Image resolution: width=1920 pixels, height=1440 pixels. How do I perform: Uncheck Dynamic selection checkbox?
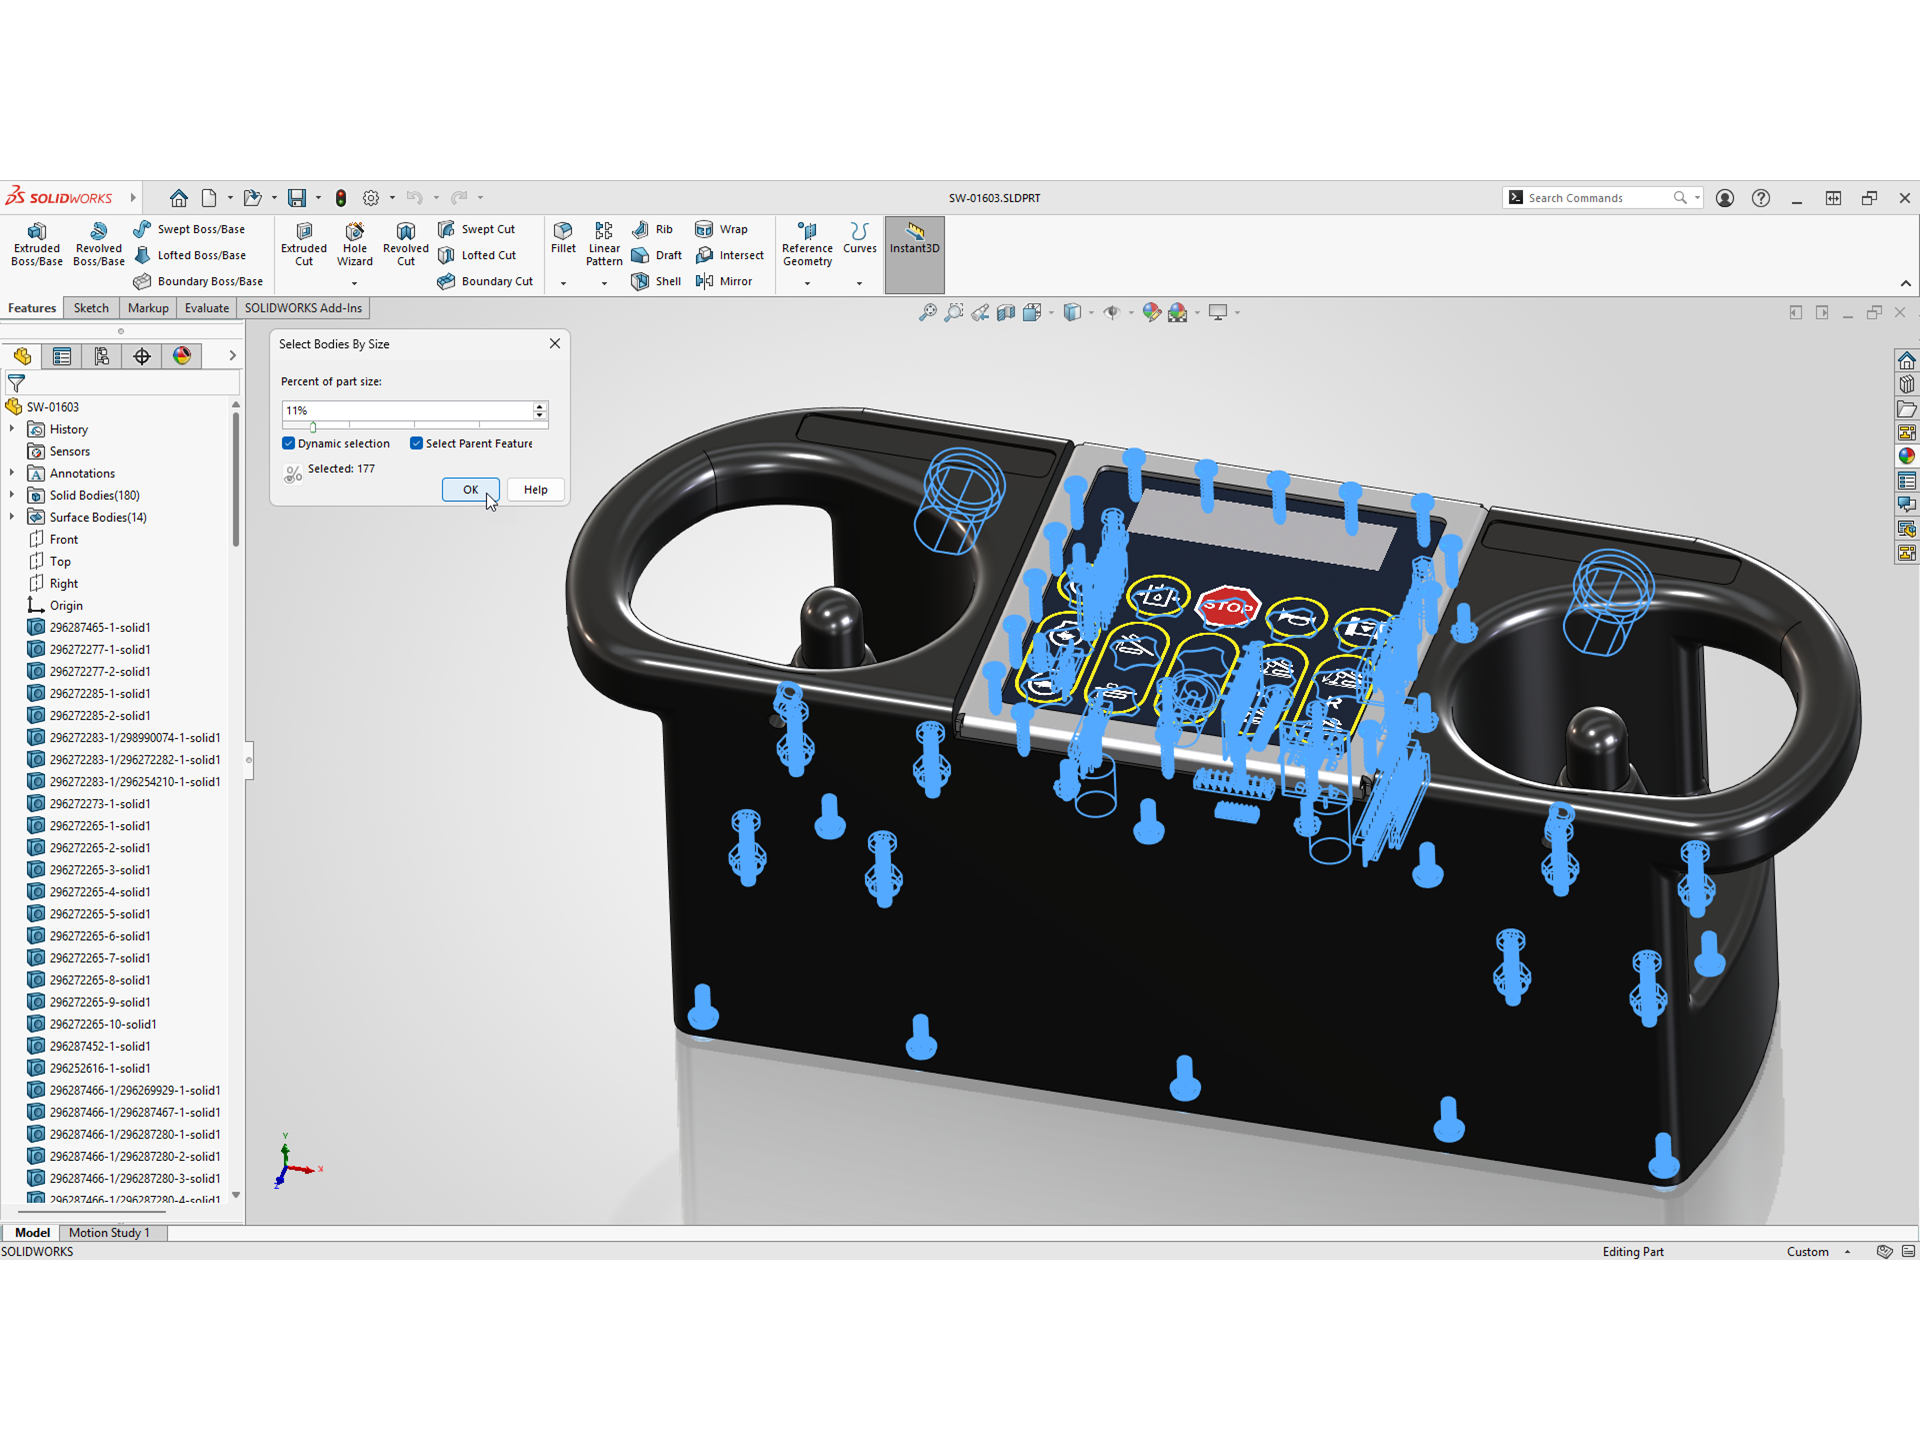[288, 443]
